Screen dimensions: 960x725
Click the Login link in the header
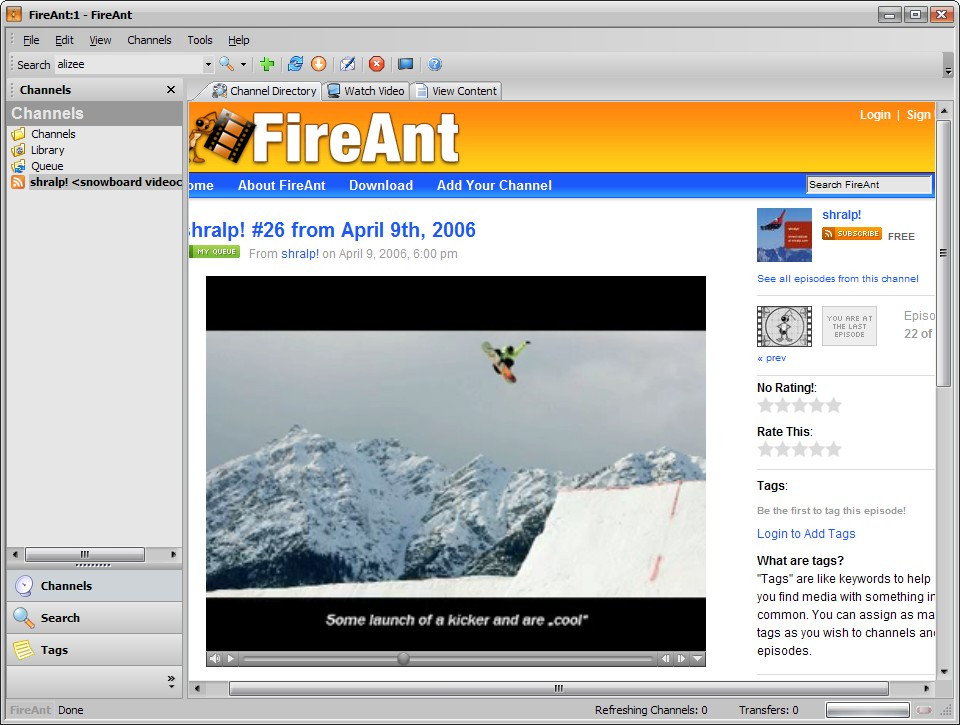coord(875,115)
